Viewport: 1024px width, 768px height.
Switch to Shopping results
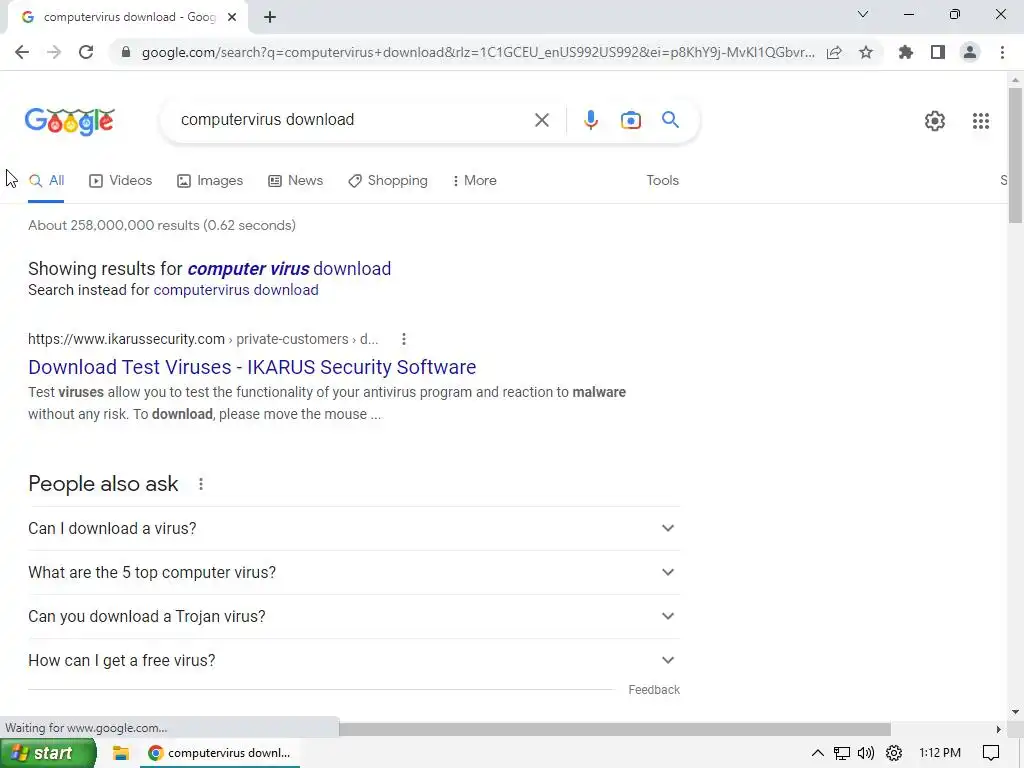click(x=388, y=180)
